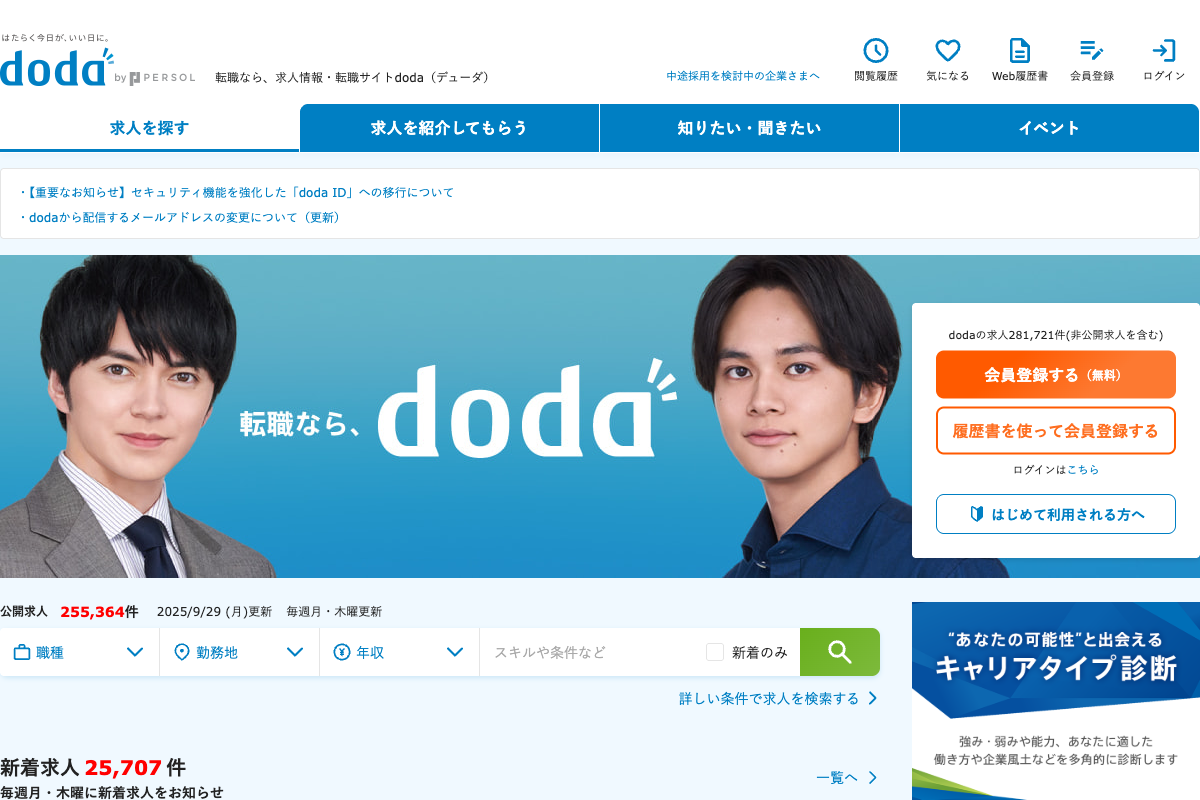Click the 会員登録 pencil icon
Image resolution: width=1200 pixels, height=800 pixels.
[x=1092, y=51]
